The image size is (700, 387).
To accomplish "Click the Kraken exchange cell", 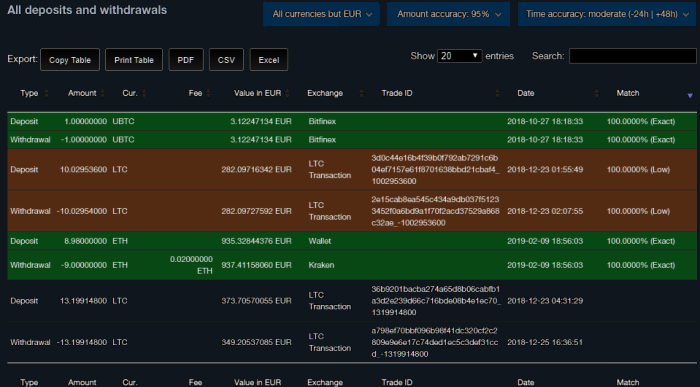I will (x=321, y=265).
